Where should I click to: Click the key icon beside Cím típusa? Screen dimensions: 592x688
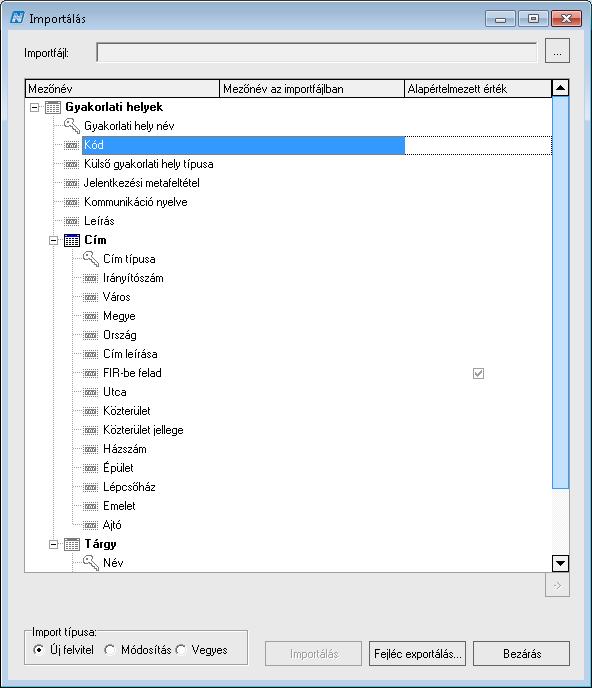click(x=91, y=259)
